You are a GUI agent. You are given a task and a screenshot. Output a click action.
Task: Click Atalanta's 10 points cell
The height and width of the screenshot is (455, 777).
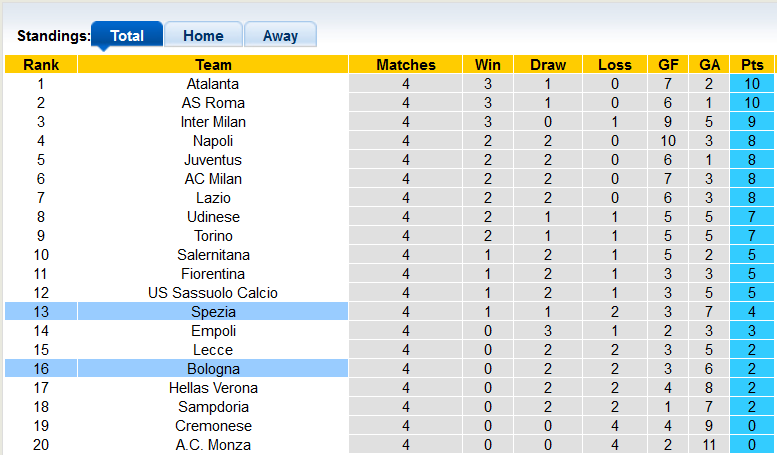[752, 84]
